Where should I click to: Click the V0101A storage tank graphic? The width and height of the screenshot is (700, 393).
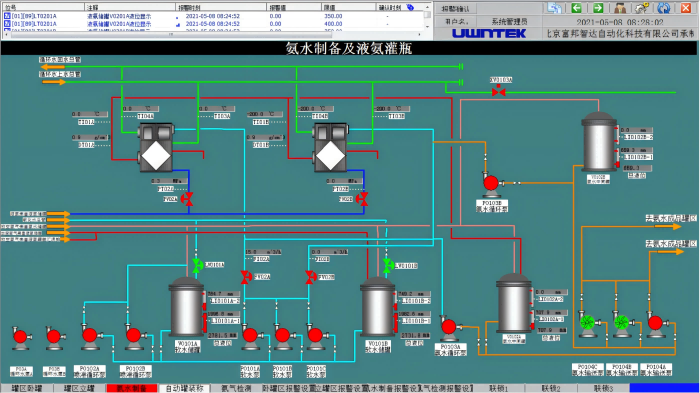coord(187,307)
